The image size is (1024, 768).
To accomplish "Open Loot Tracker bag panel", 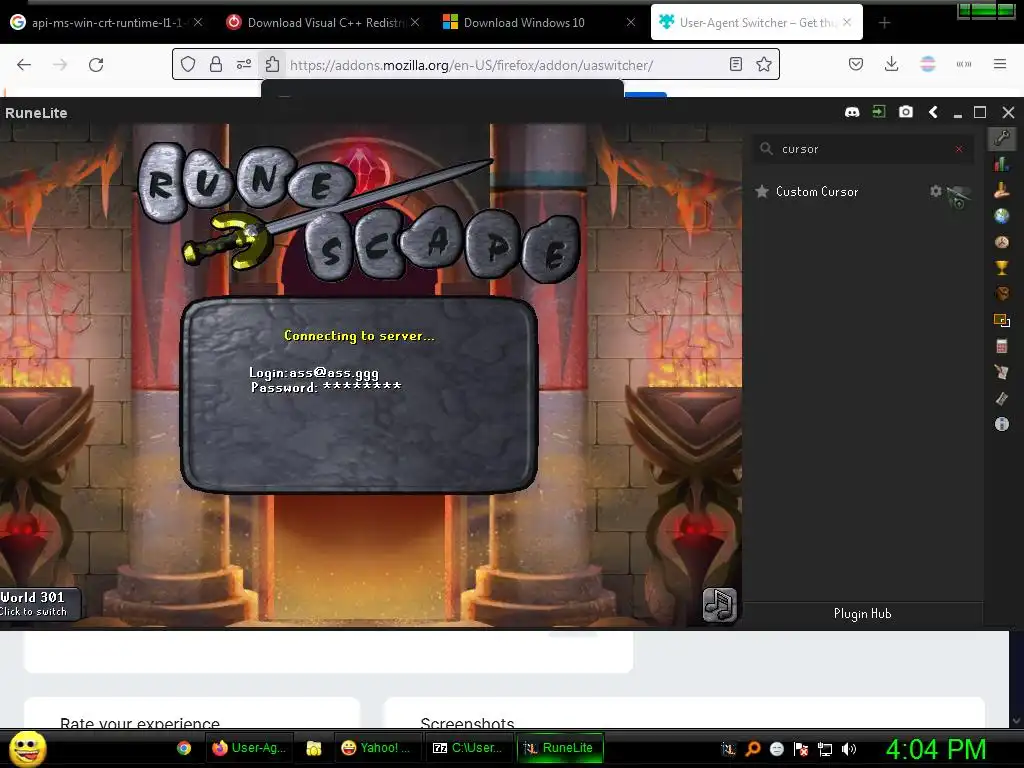I will pos(1002,294).
